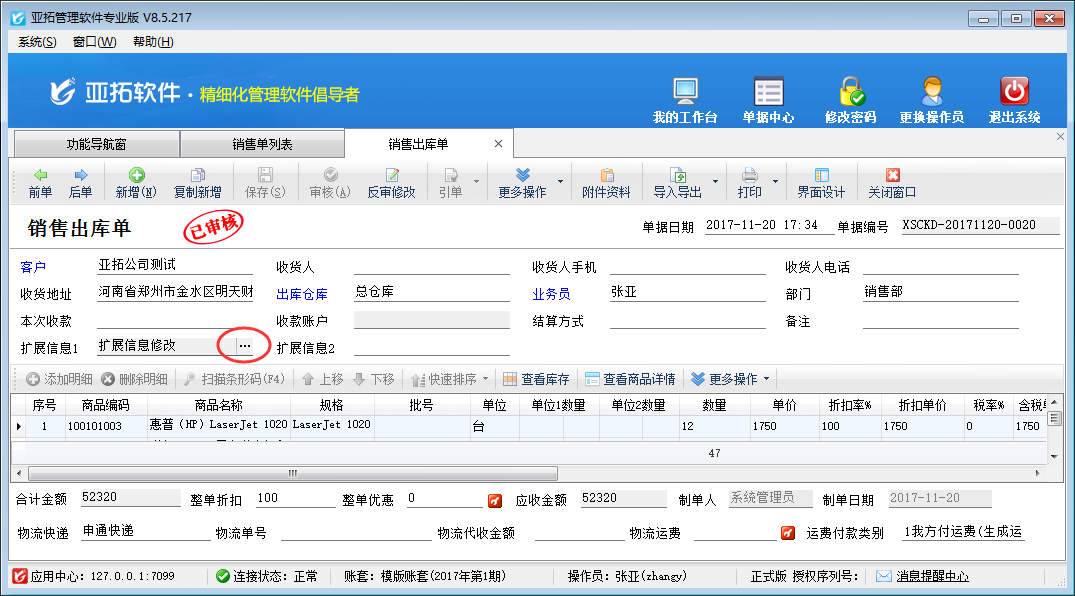Open the 界面设计 layout designer
1075x596 pixels.
coord(821,183)
